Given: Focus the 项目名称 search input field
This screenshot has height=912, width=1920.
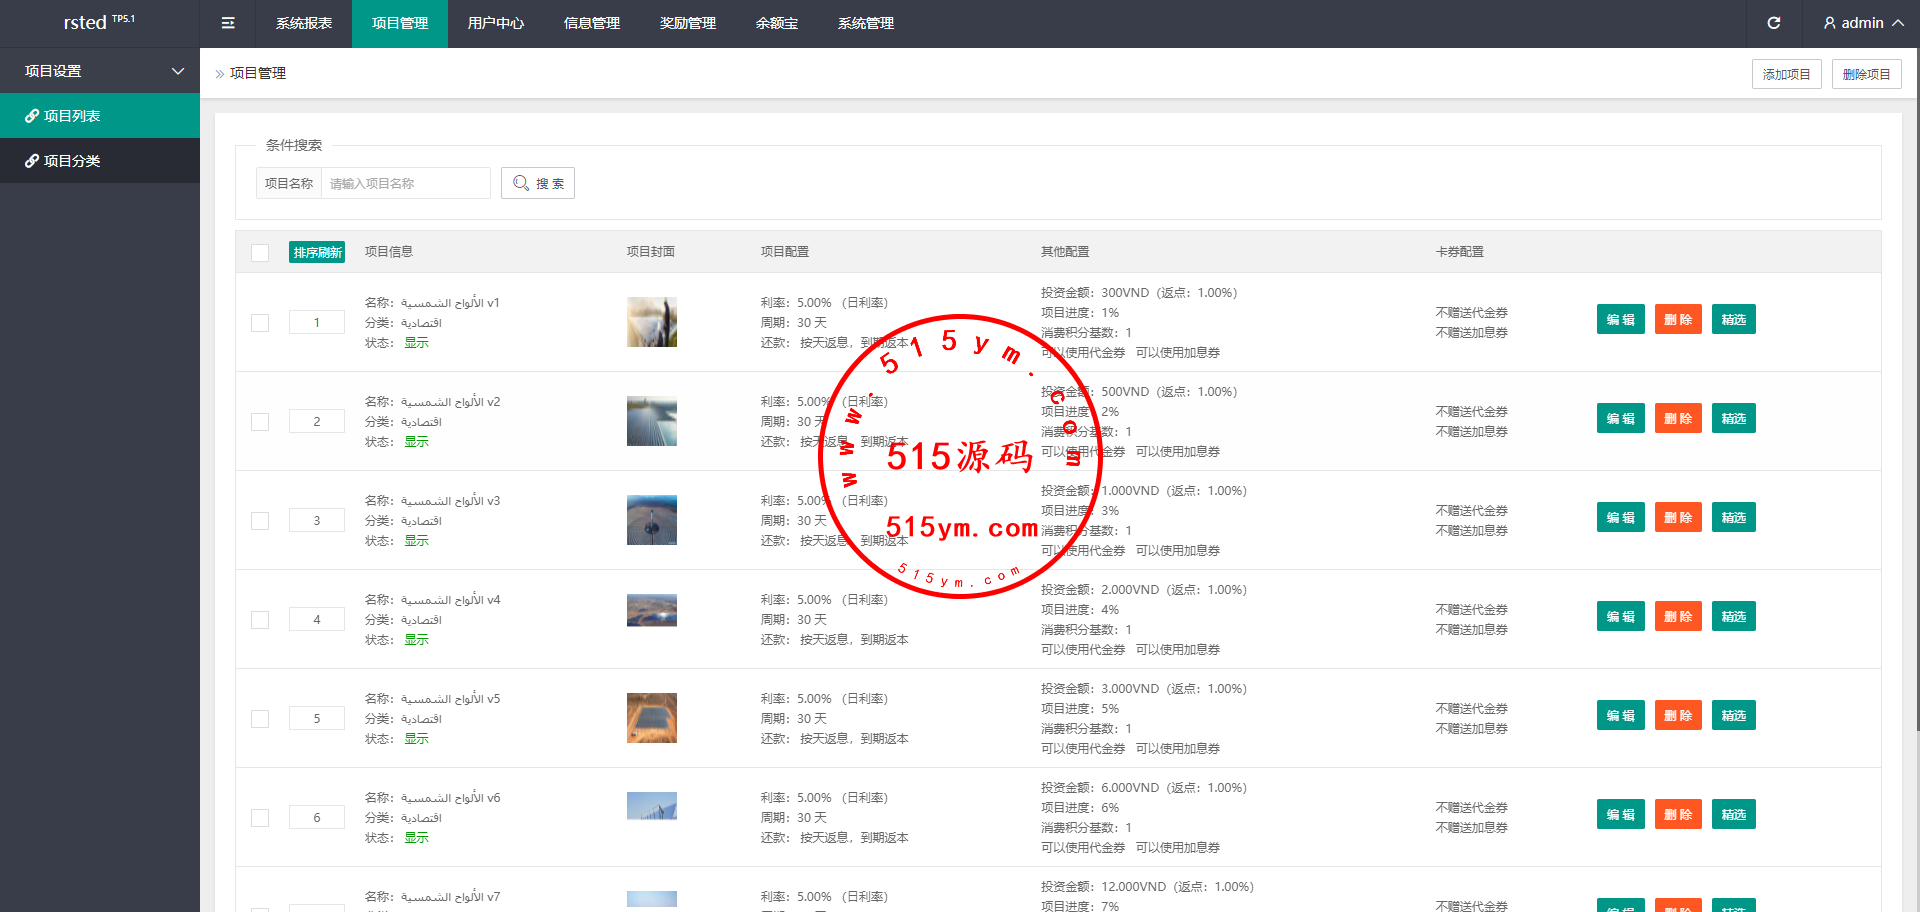Looking at the screenshot, I should (405, 183).
